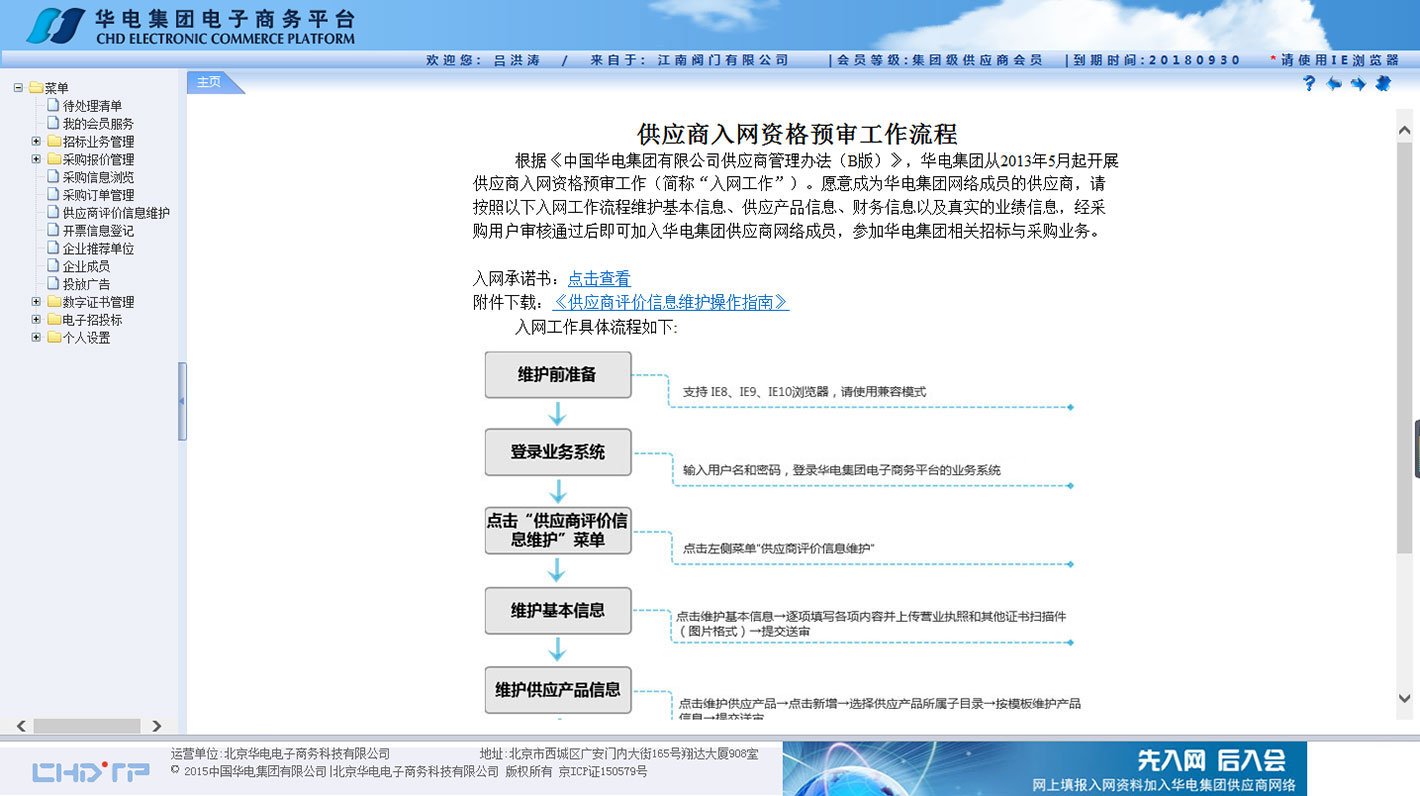Viewport: 1420px width, 796px height.
Task: Expand the 招标业务管理 folder
Action: coord(36,141)
